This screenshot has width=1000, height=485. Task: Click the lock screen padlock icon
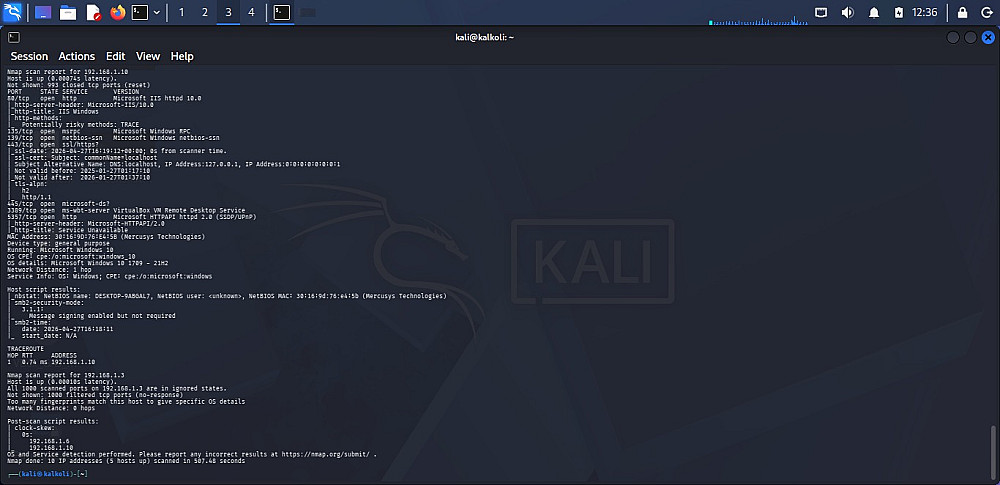click(x=962, y=12)
